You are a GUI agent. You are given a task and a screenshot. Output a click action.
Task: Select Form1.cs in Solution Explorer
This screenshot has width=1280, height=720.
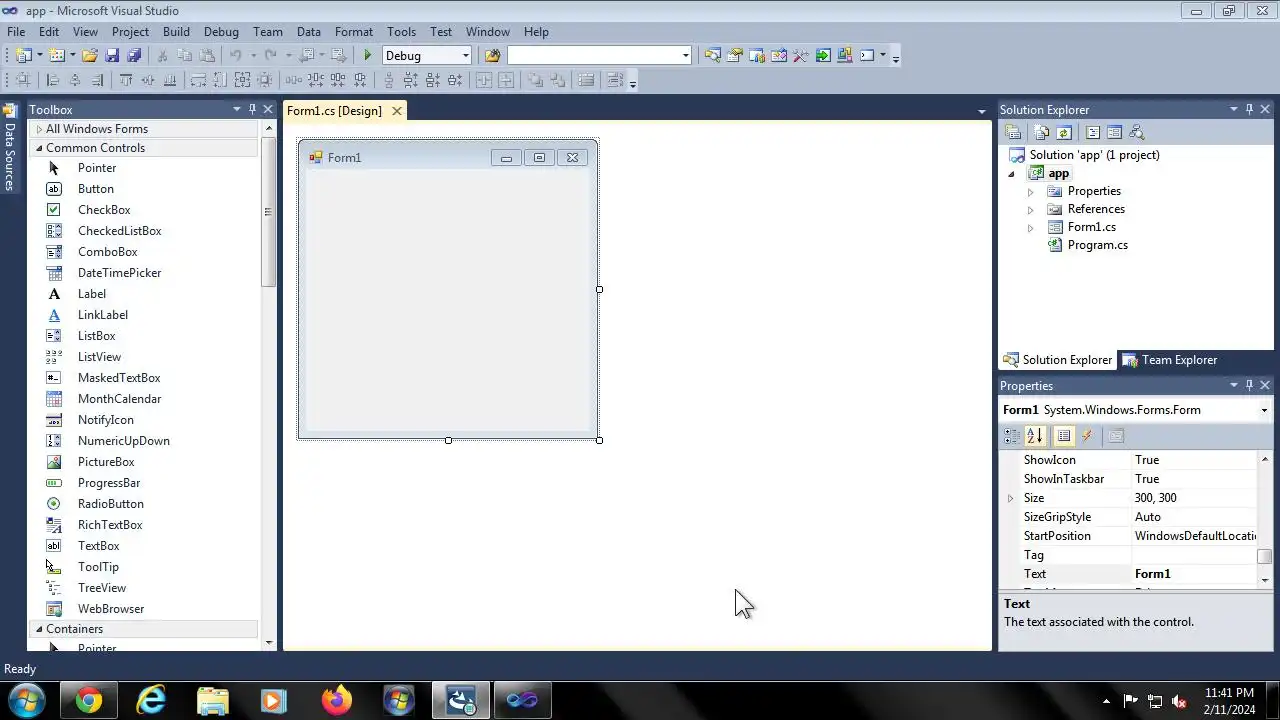coord(1091,227)
